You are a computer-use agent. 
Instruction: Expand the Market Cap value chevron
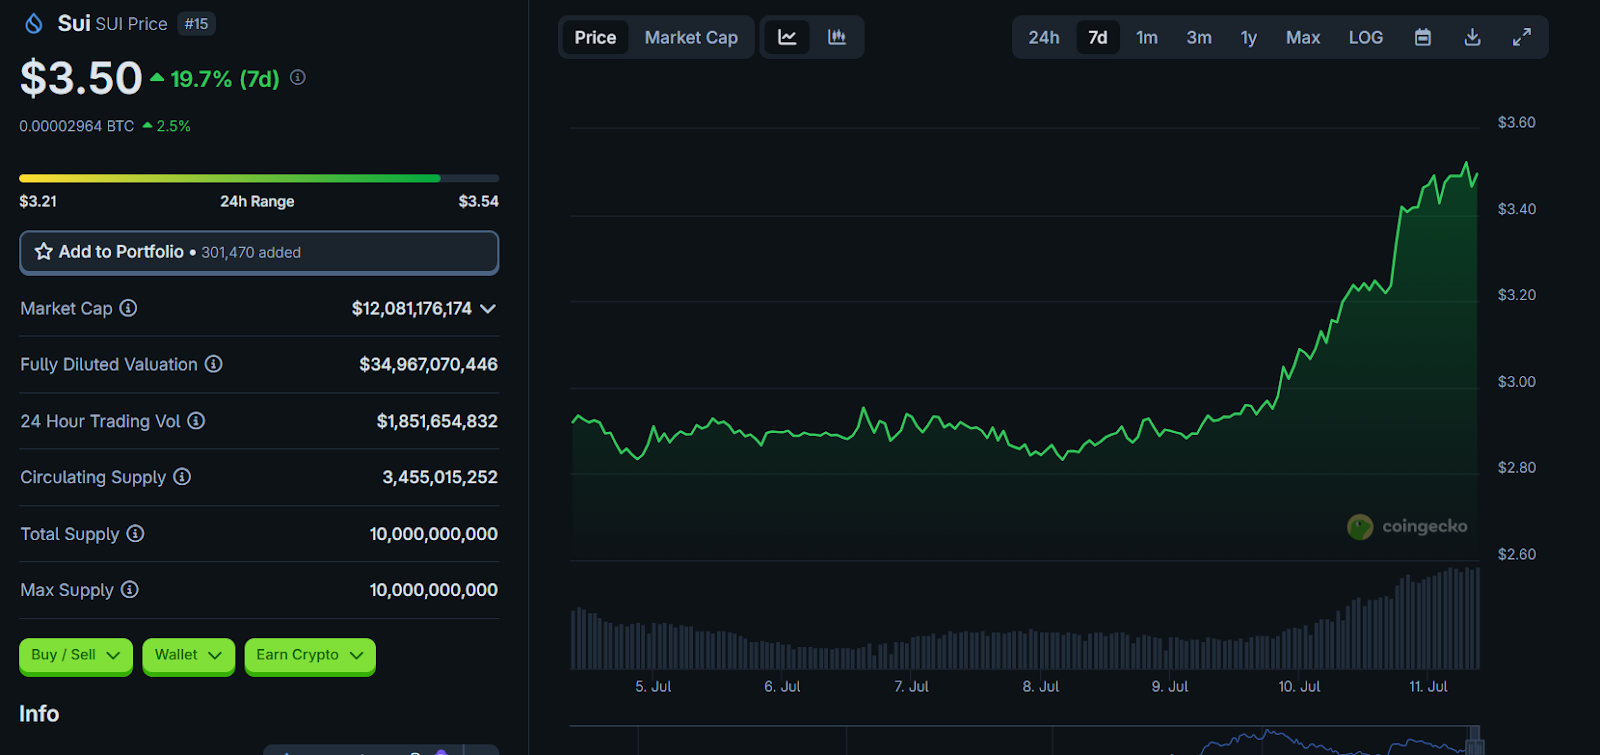pos(488,309)
